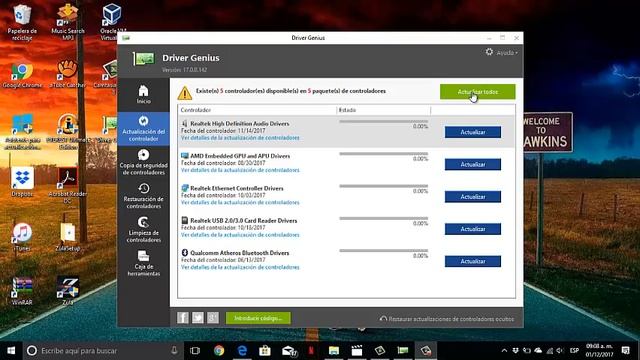This screenshot has width=640, height=360.
Task: Open the Inicio home section
Action: click(x=143, y=95)
